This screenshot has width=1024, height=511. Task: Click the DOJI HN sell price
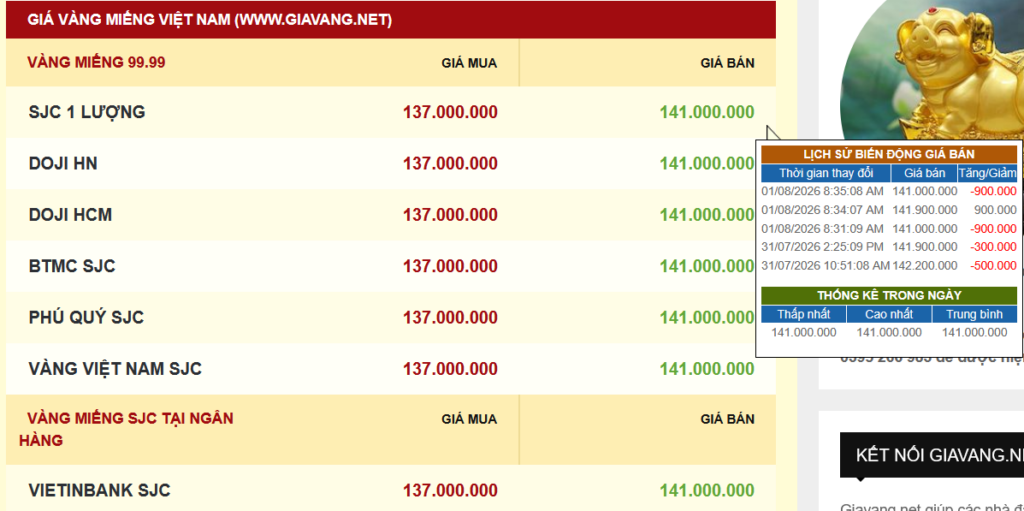[707, 163]
